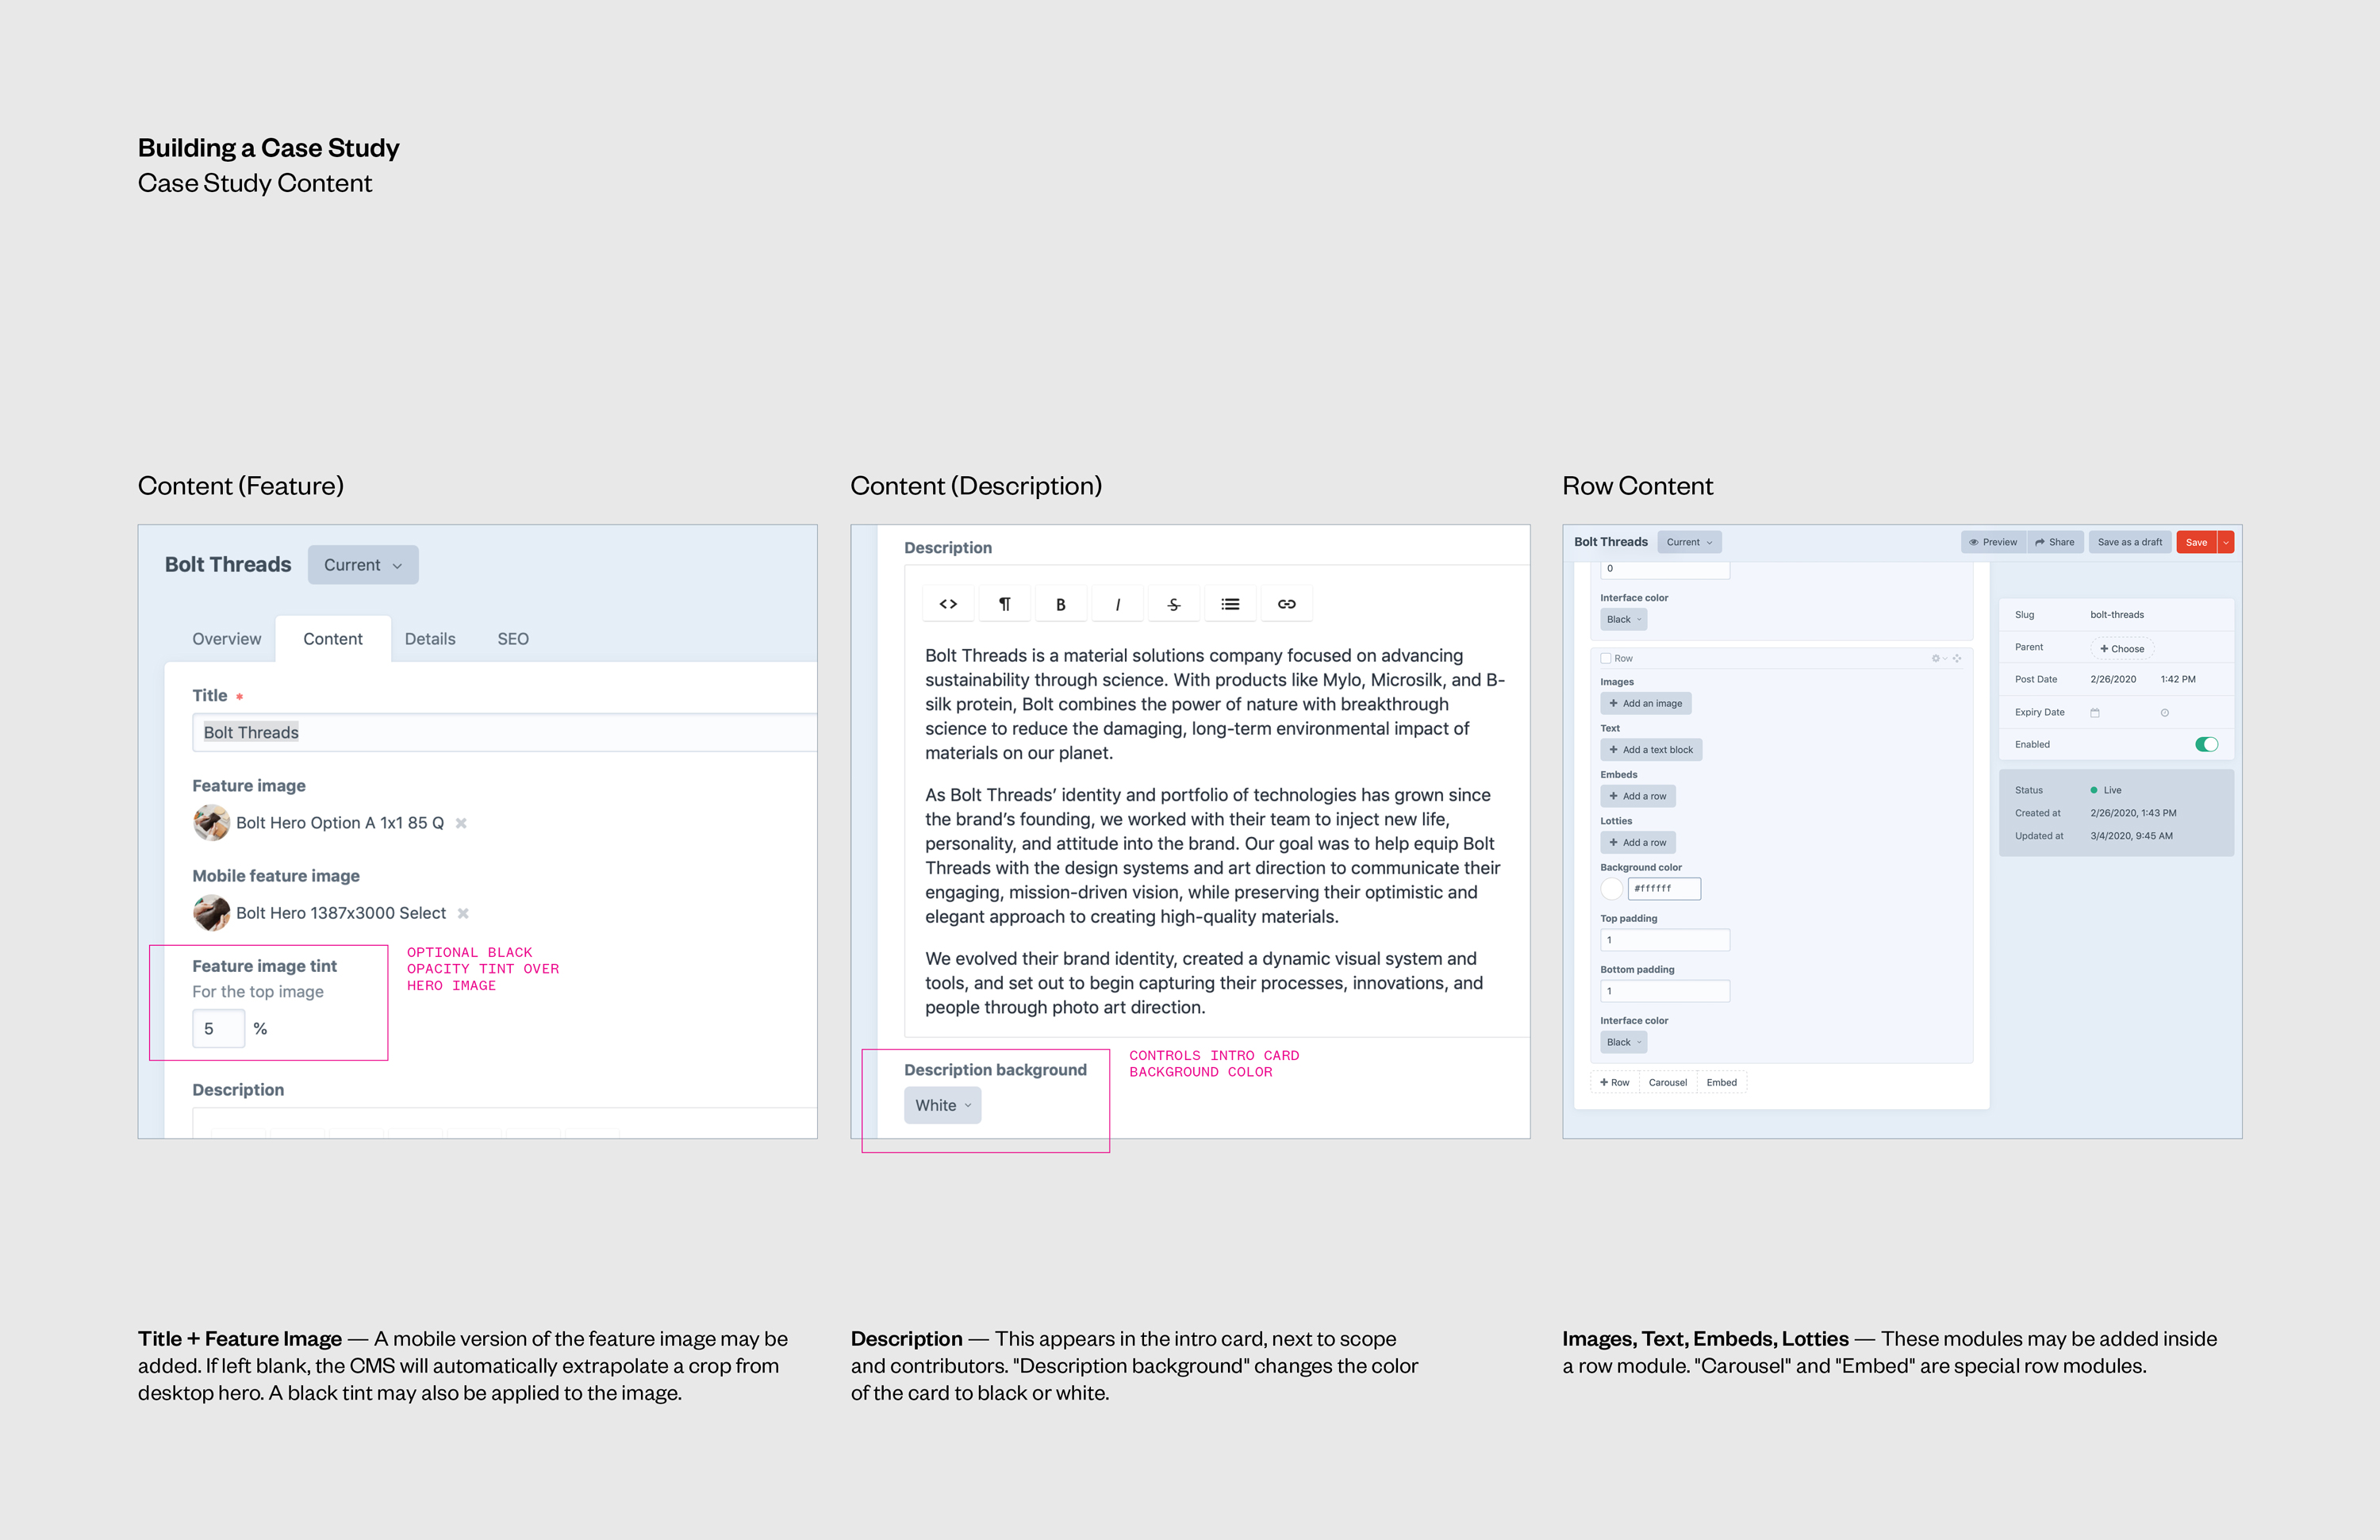The width and height of the screenshot is (2380, 1540).
Task: Switch to the Details tab
Action: (430, 639)
